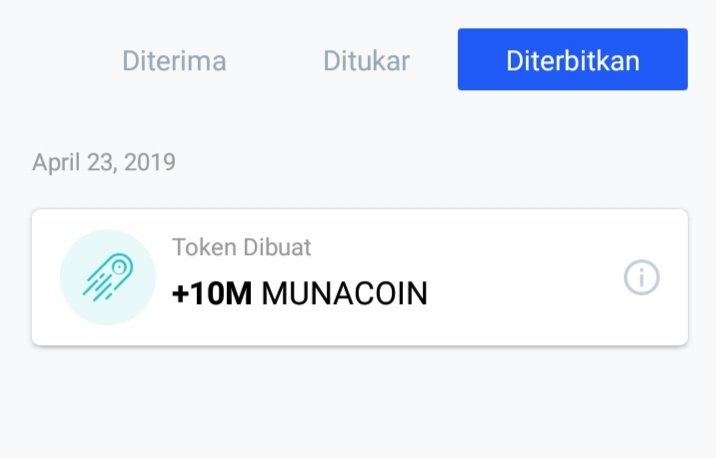Select the Diterbitkan tab

[572, 60]
